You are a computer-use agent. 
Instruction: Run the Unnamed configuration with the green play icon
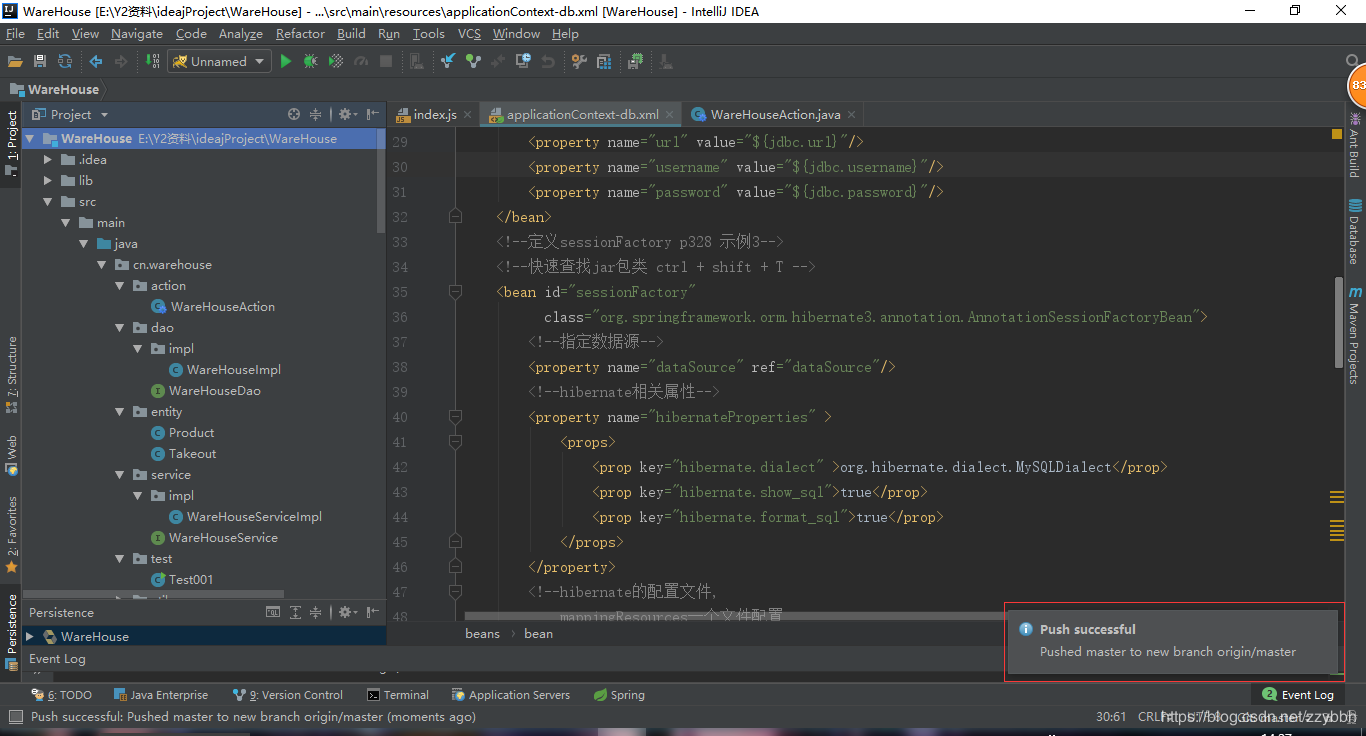pos(285,61)
